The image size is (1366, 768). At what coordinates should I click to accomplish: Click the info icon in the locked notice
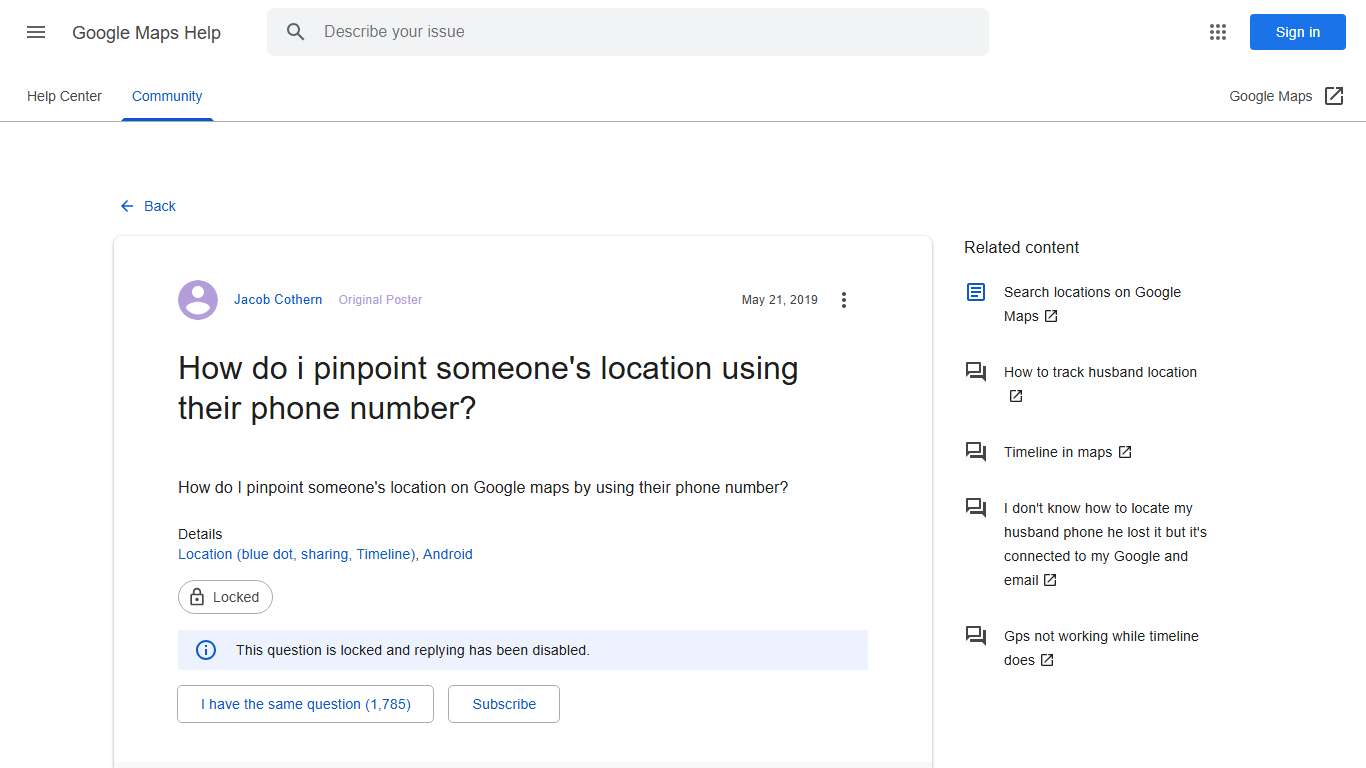coord(205,650)
